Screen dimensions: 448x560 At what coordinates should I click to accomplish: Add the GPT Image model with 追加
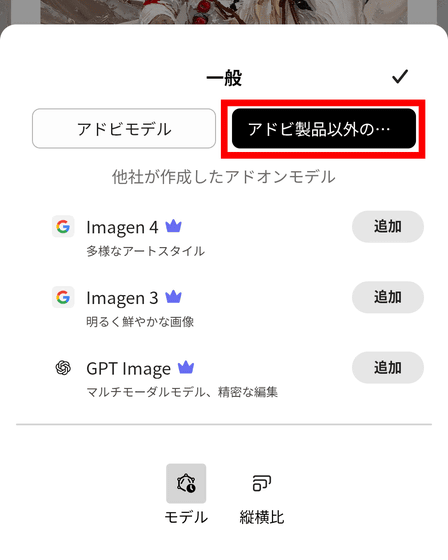click(388, 368)
